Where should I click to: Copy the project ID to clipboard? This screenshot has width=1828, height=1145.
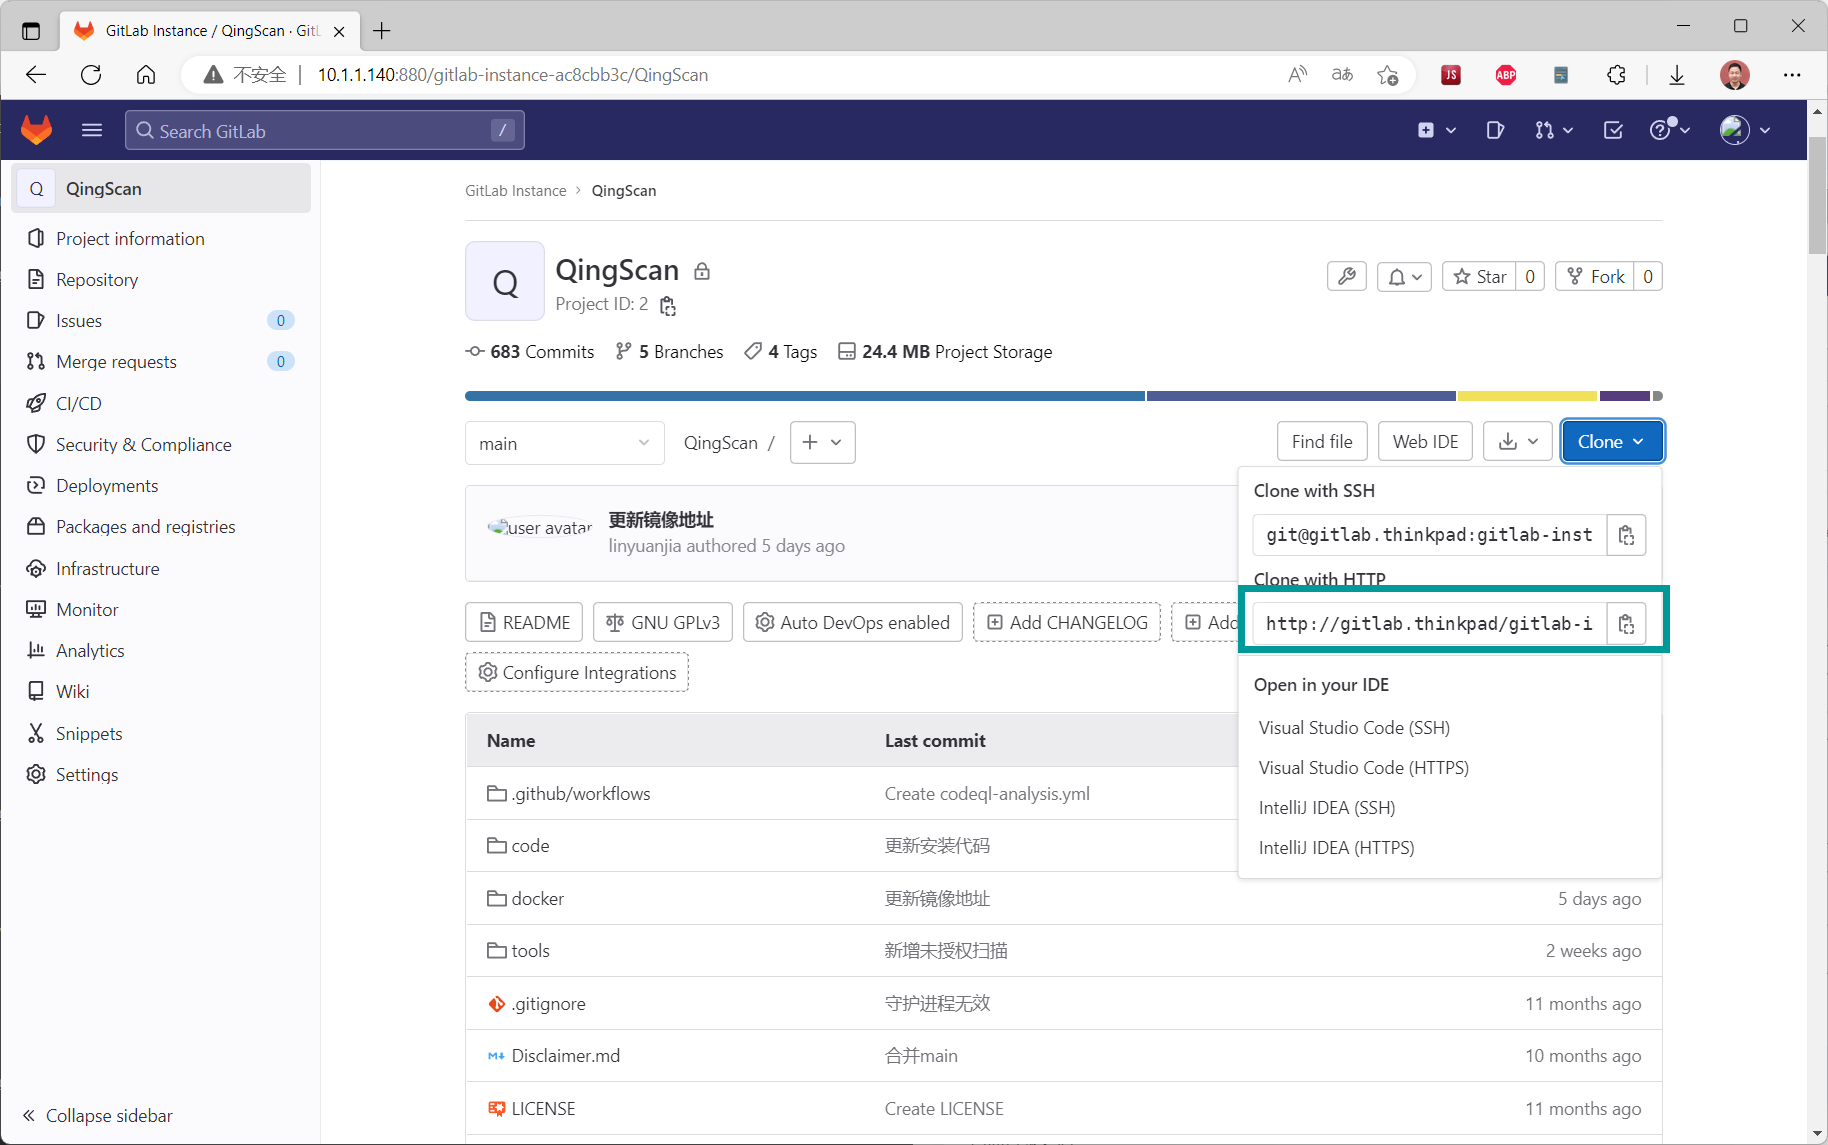(x=668, y=305)
